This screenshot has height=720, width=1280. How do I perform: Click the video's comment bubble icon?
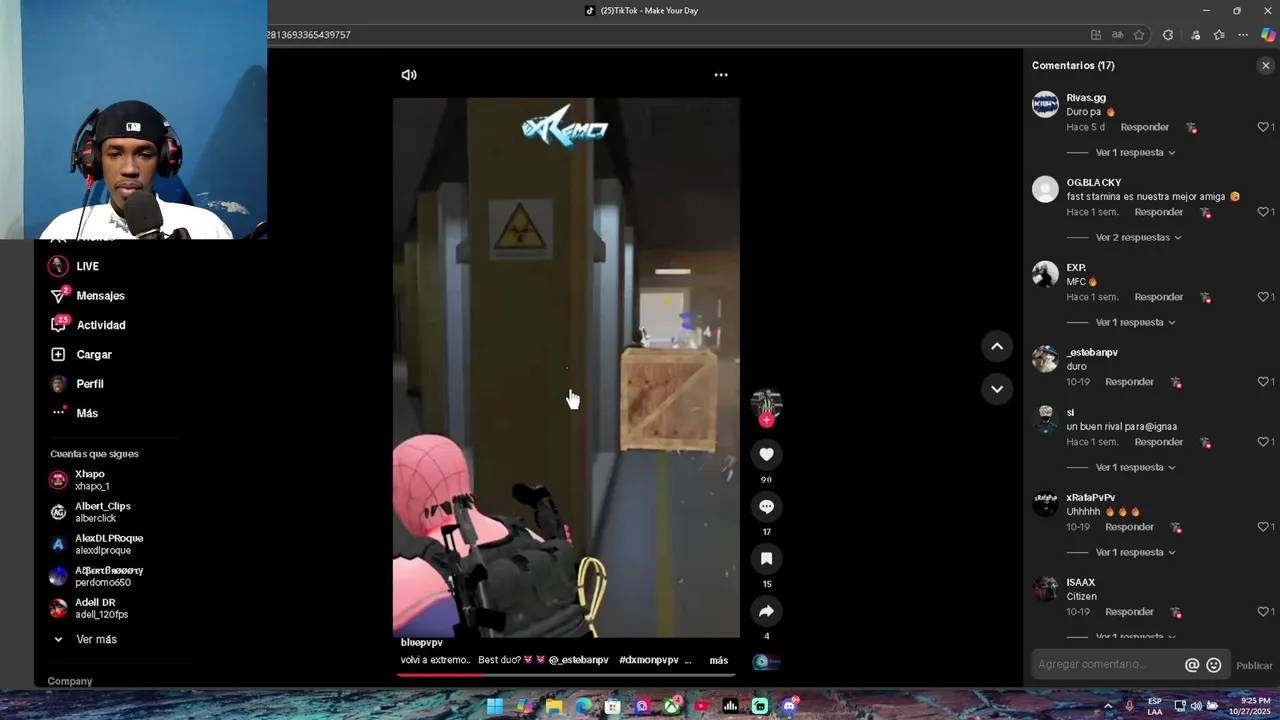point(766,507)
